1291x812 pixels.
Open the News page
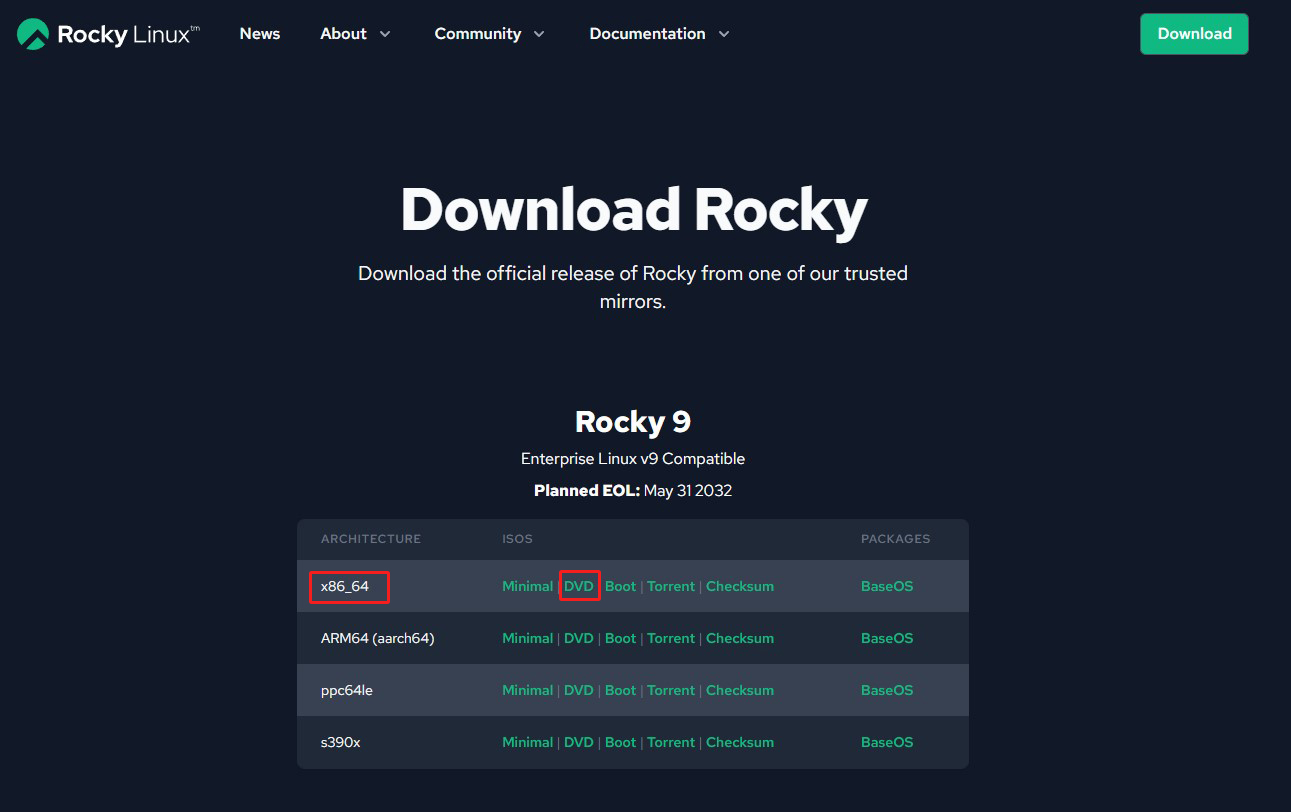(260, 34)
